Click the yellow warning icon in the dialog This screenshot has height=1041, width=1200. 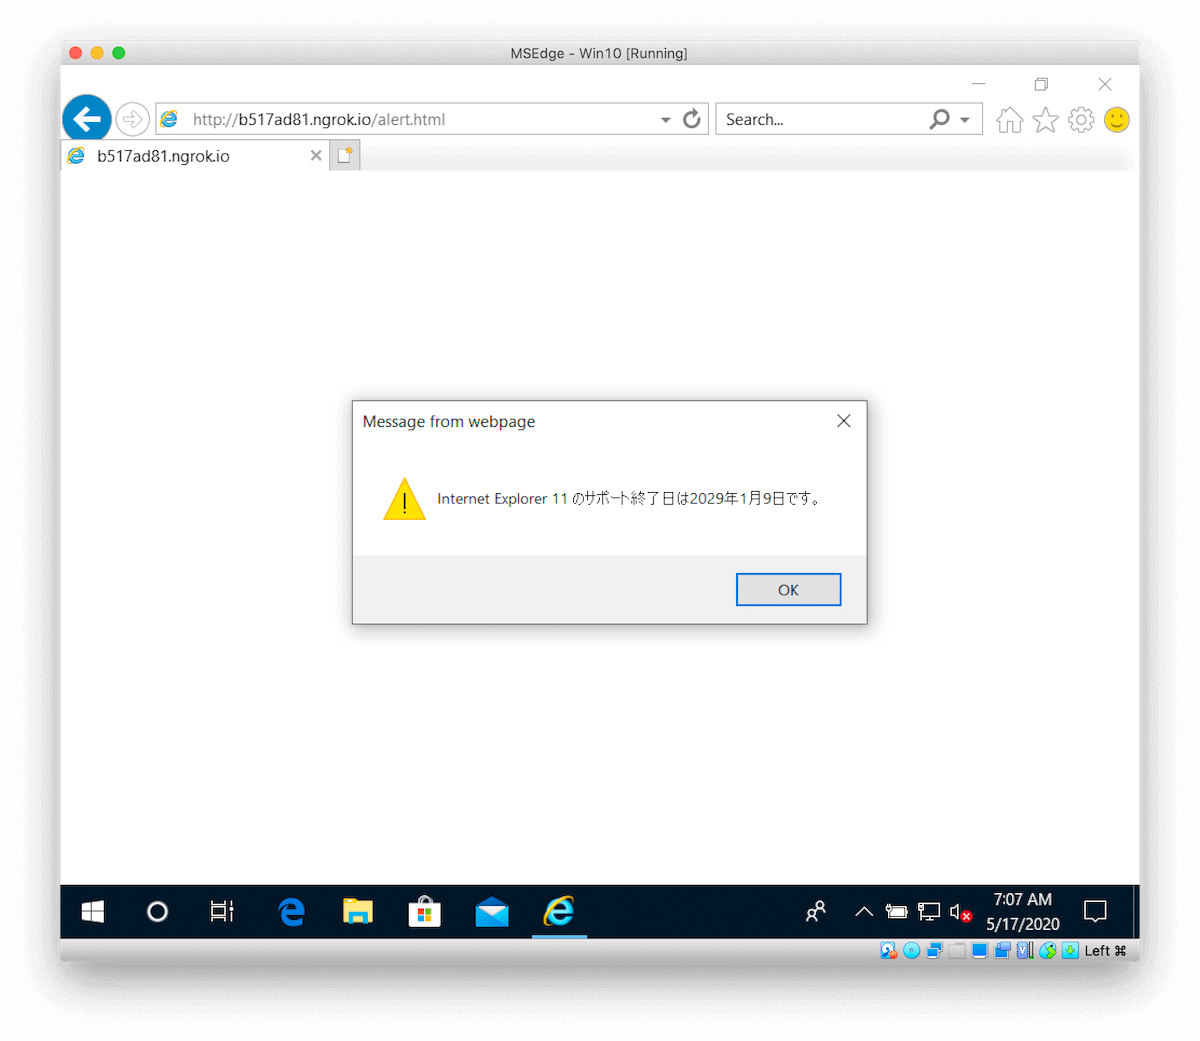(405, 499)
